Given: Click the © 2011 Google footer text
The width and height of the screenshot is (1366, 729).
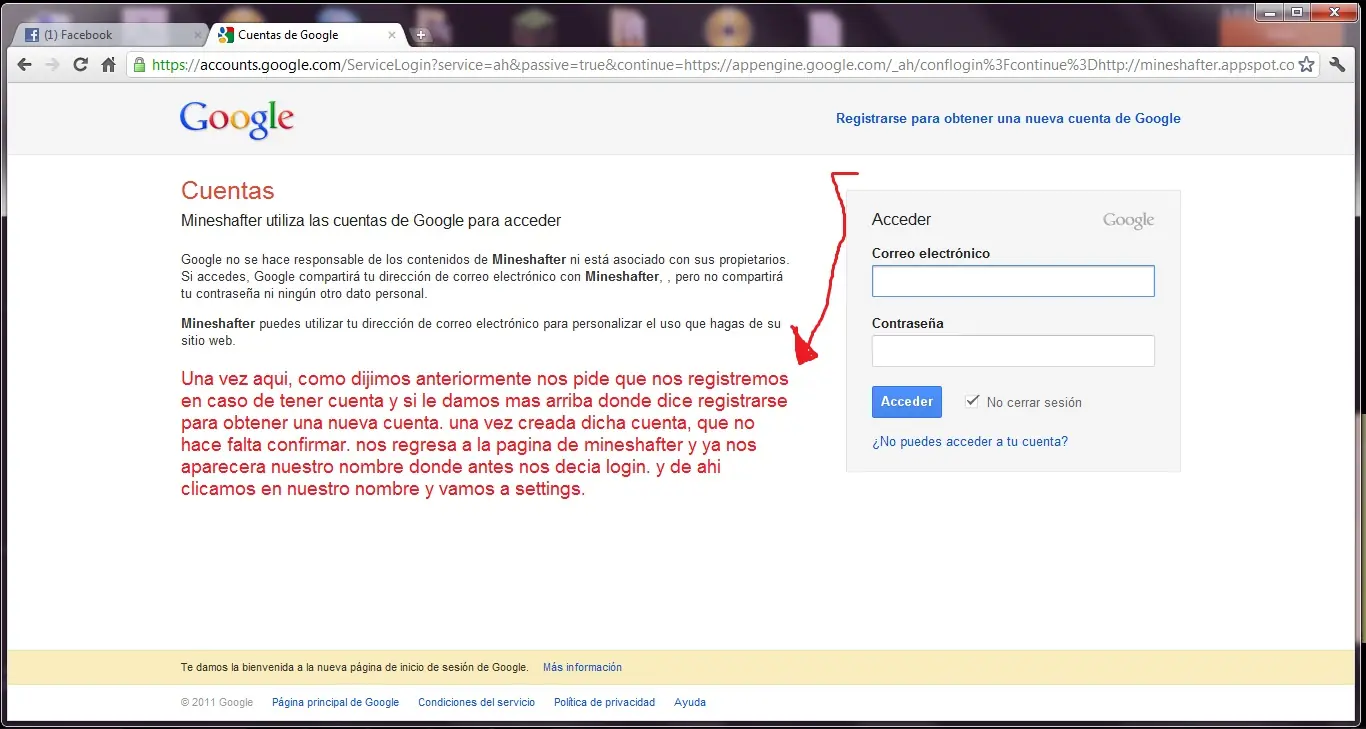Looking at the screenshot, I should click(217, 702).
